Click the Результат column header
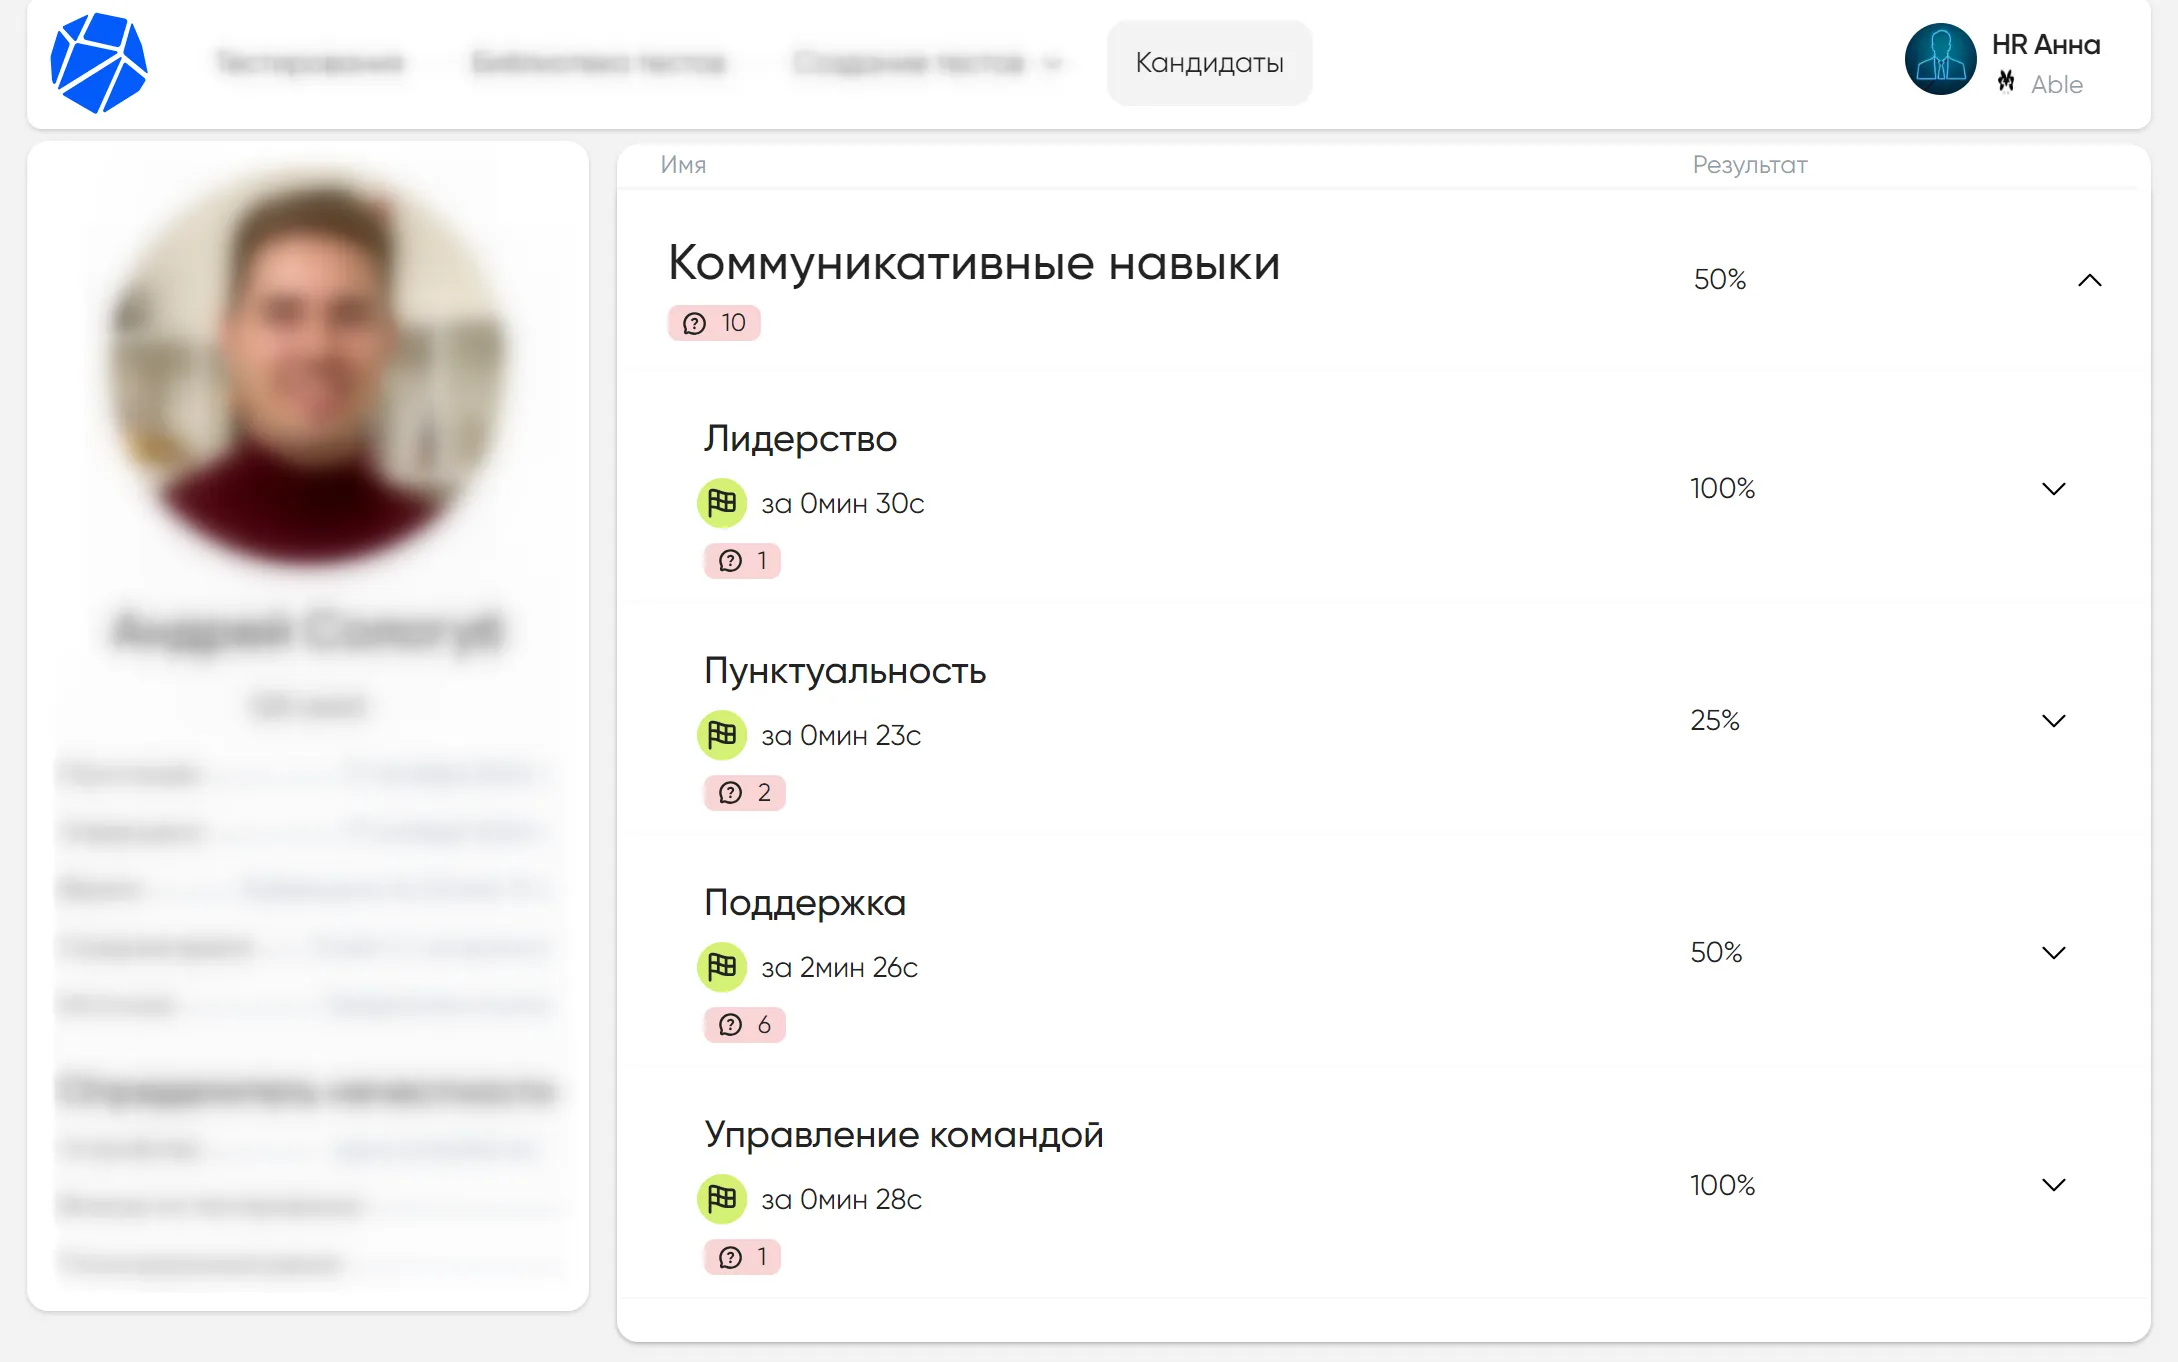Viewport: 2178px width, 1362px height. coord(1749,165)
